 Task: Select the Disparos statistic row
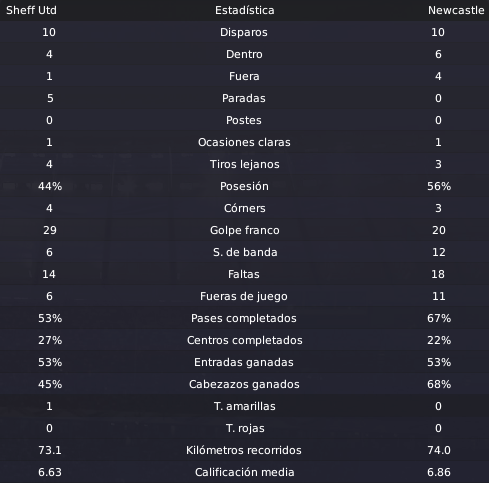point(244,32)
